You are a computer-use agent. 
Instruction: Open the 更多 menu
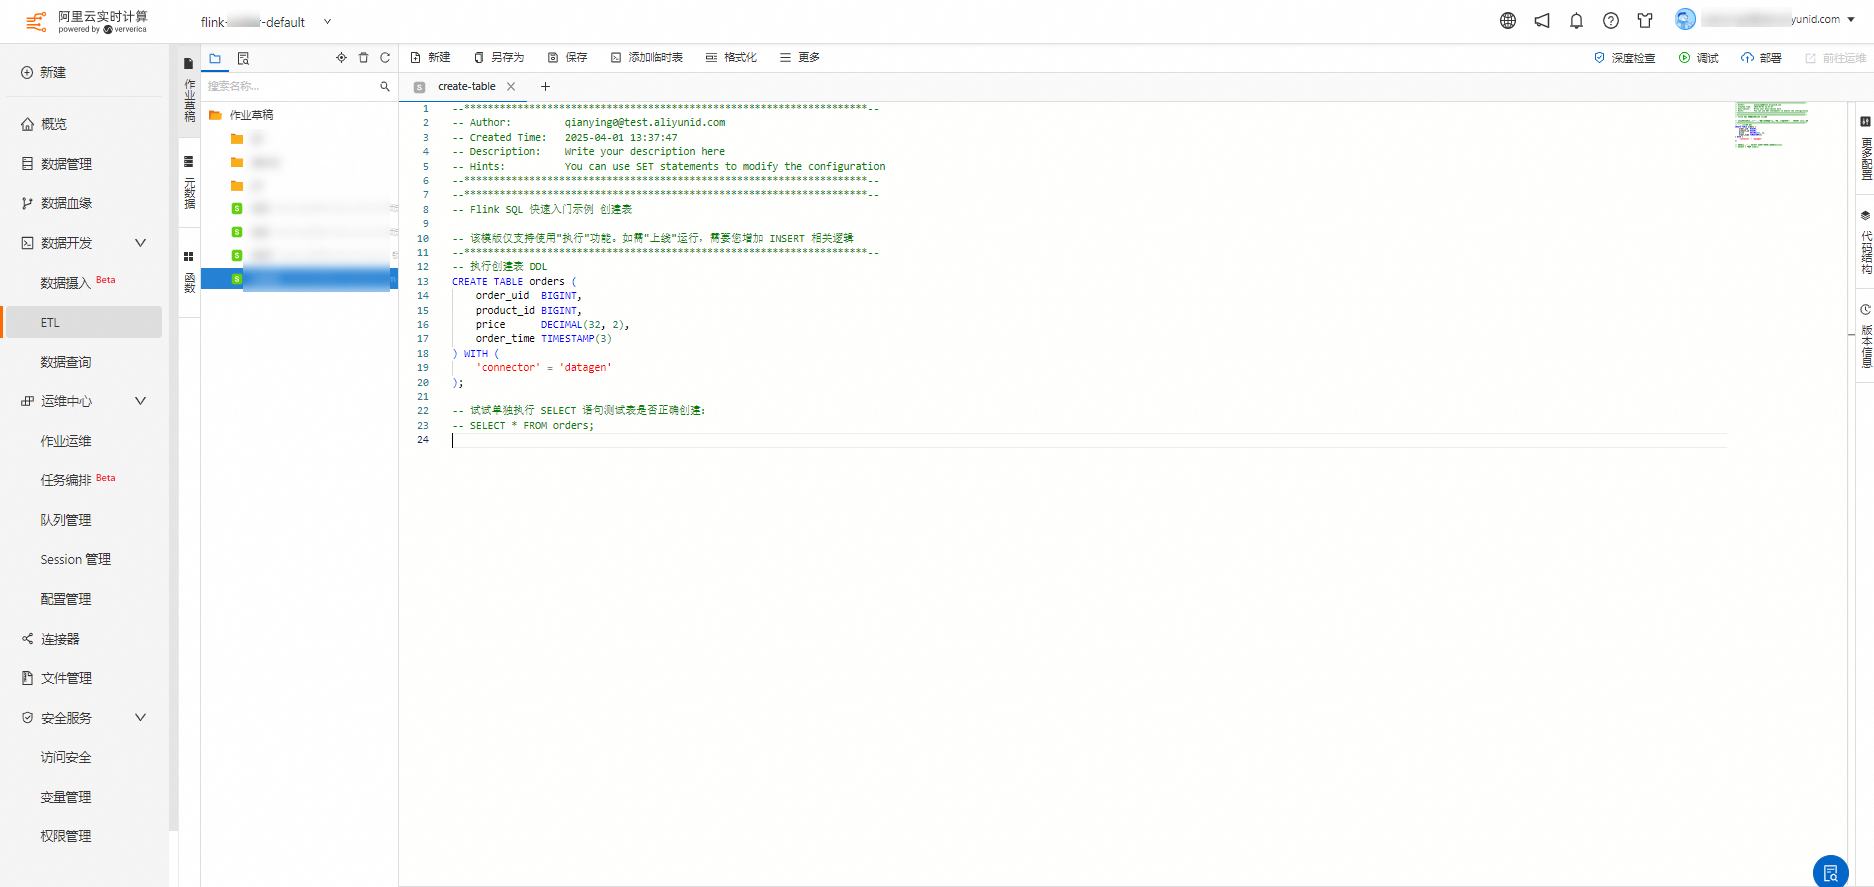coord(800,58)
